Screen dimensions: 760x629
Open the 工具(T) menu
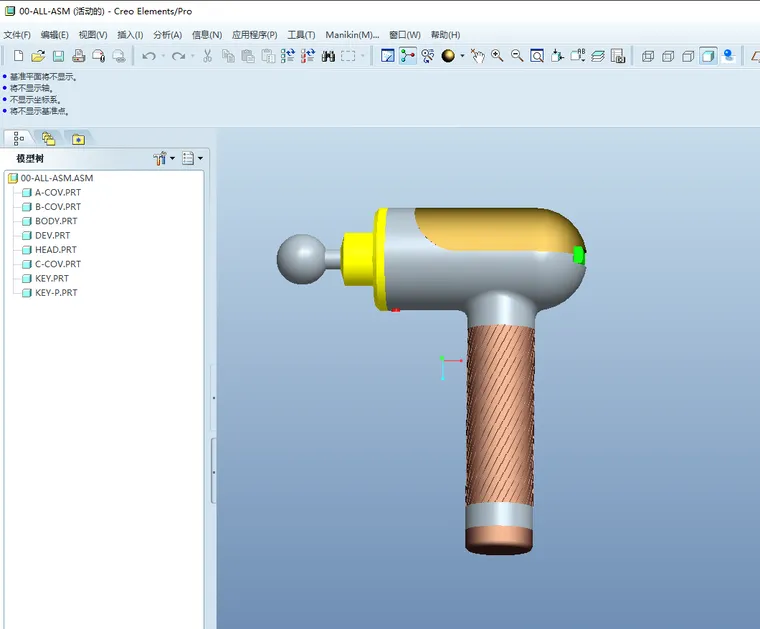click(301, 35)
